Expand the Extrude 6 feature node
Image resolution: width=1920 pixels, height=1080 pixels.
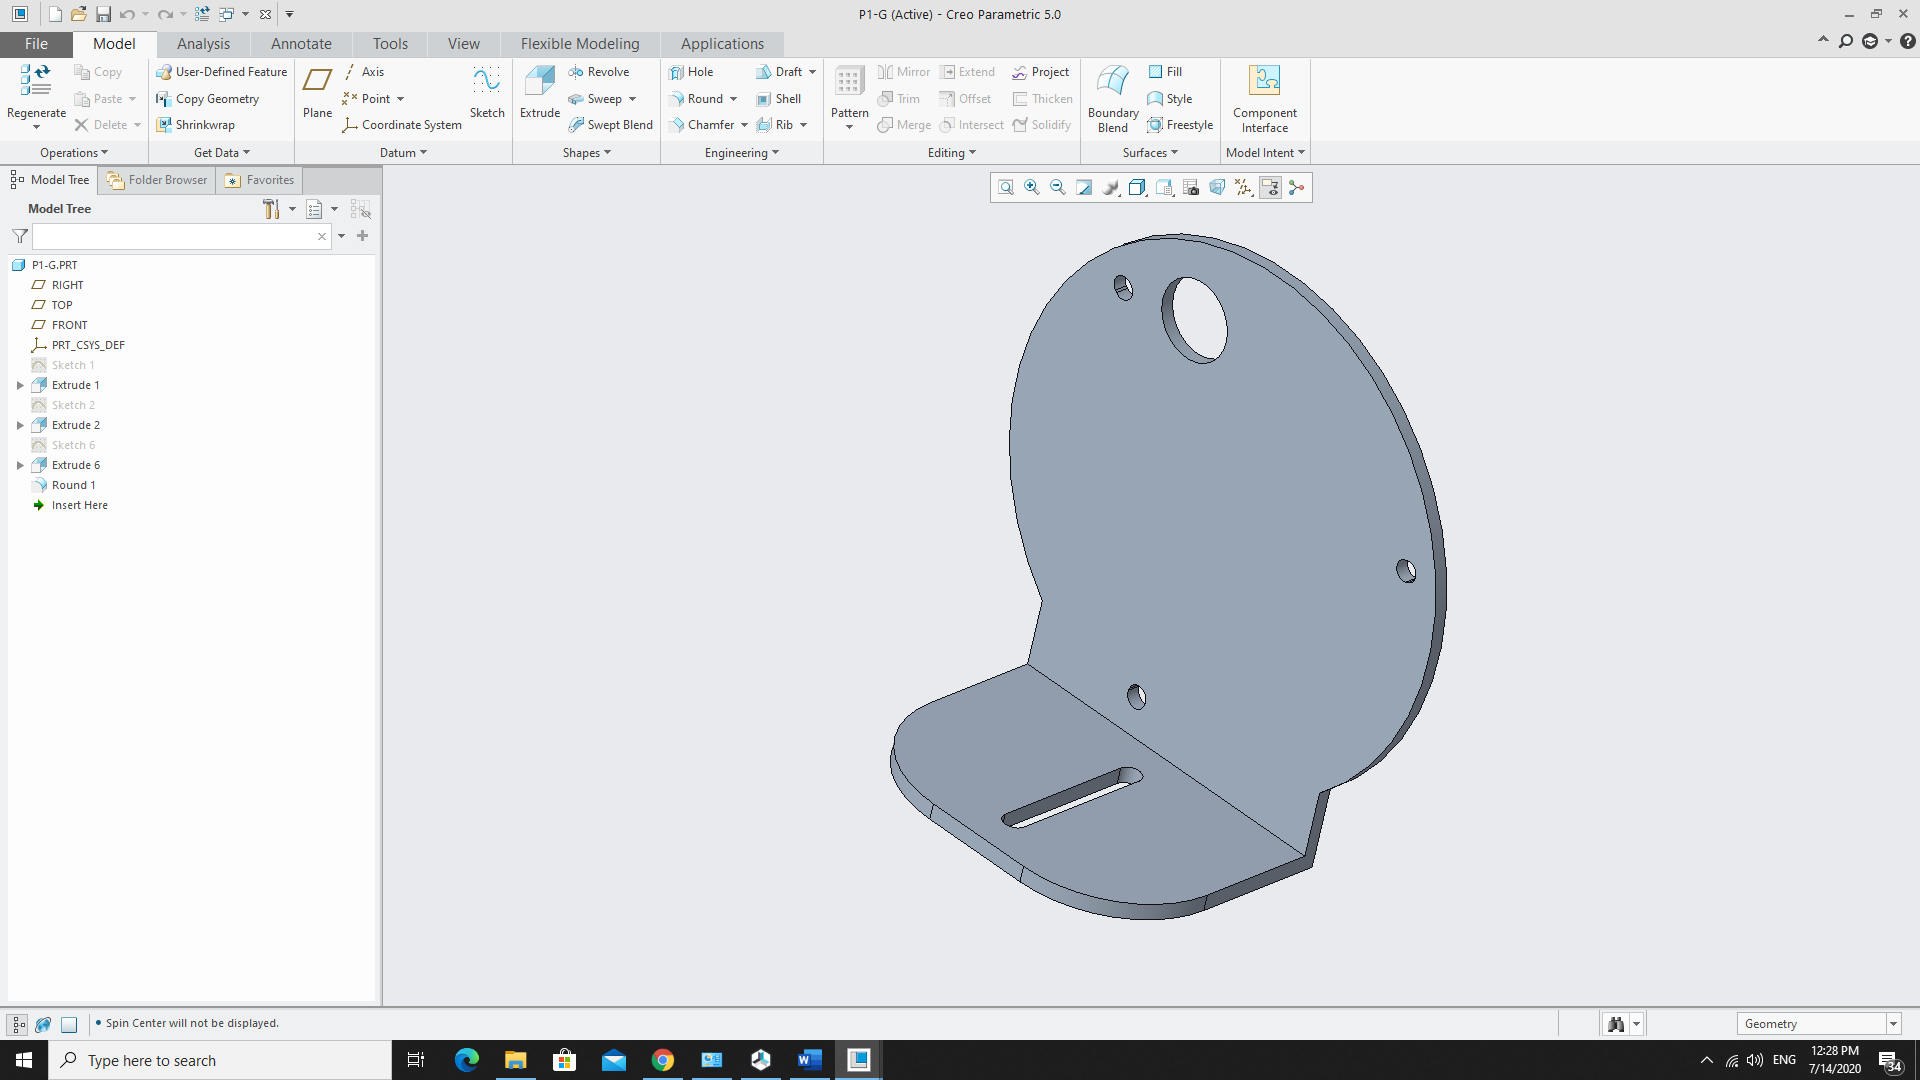pos(20,465)
